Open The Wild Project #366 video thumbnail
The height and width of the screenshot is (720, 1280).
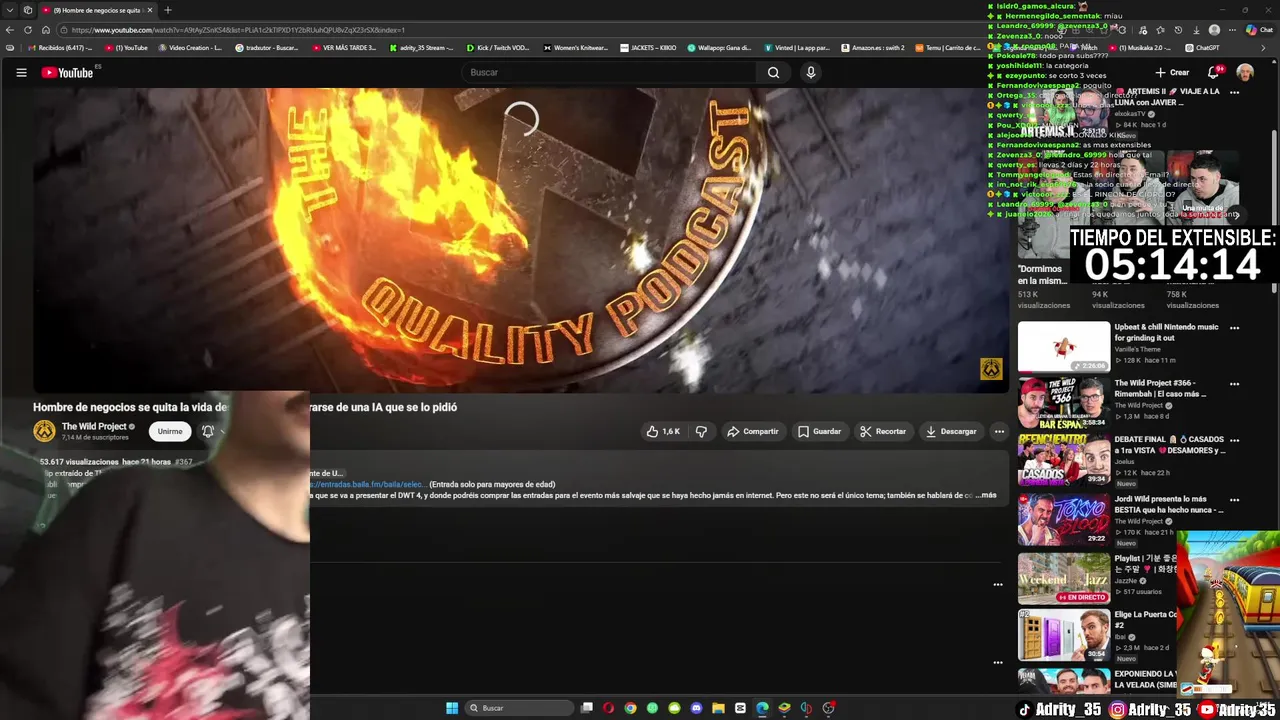[1064, 402]
